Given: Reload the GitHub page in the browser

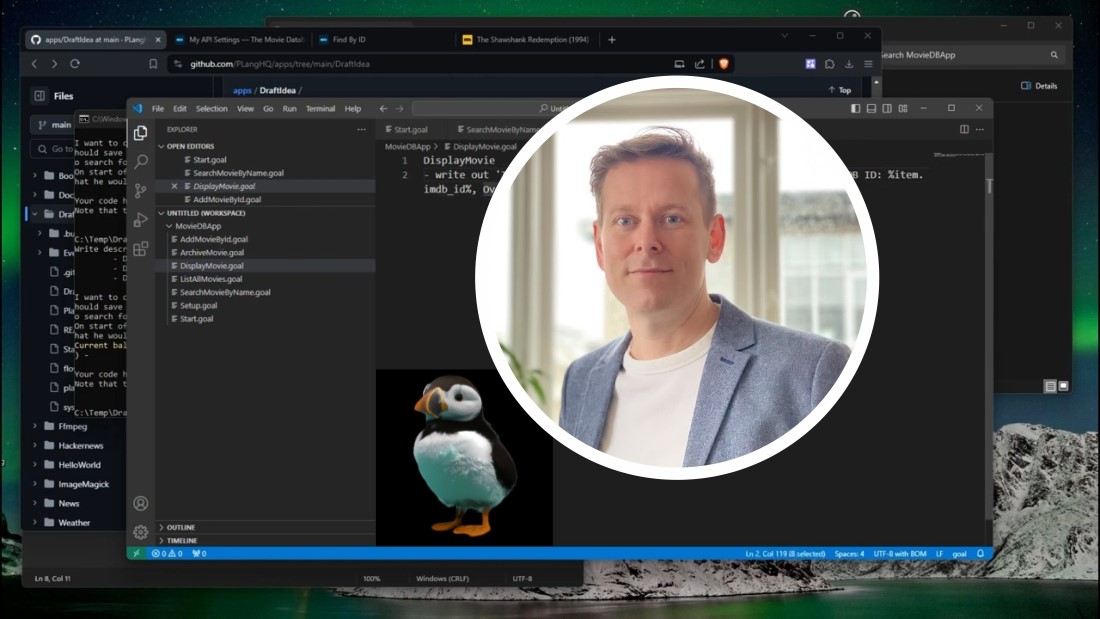Looking at the screenshot, I should [75, 64].
